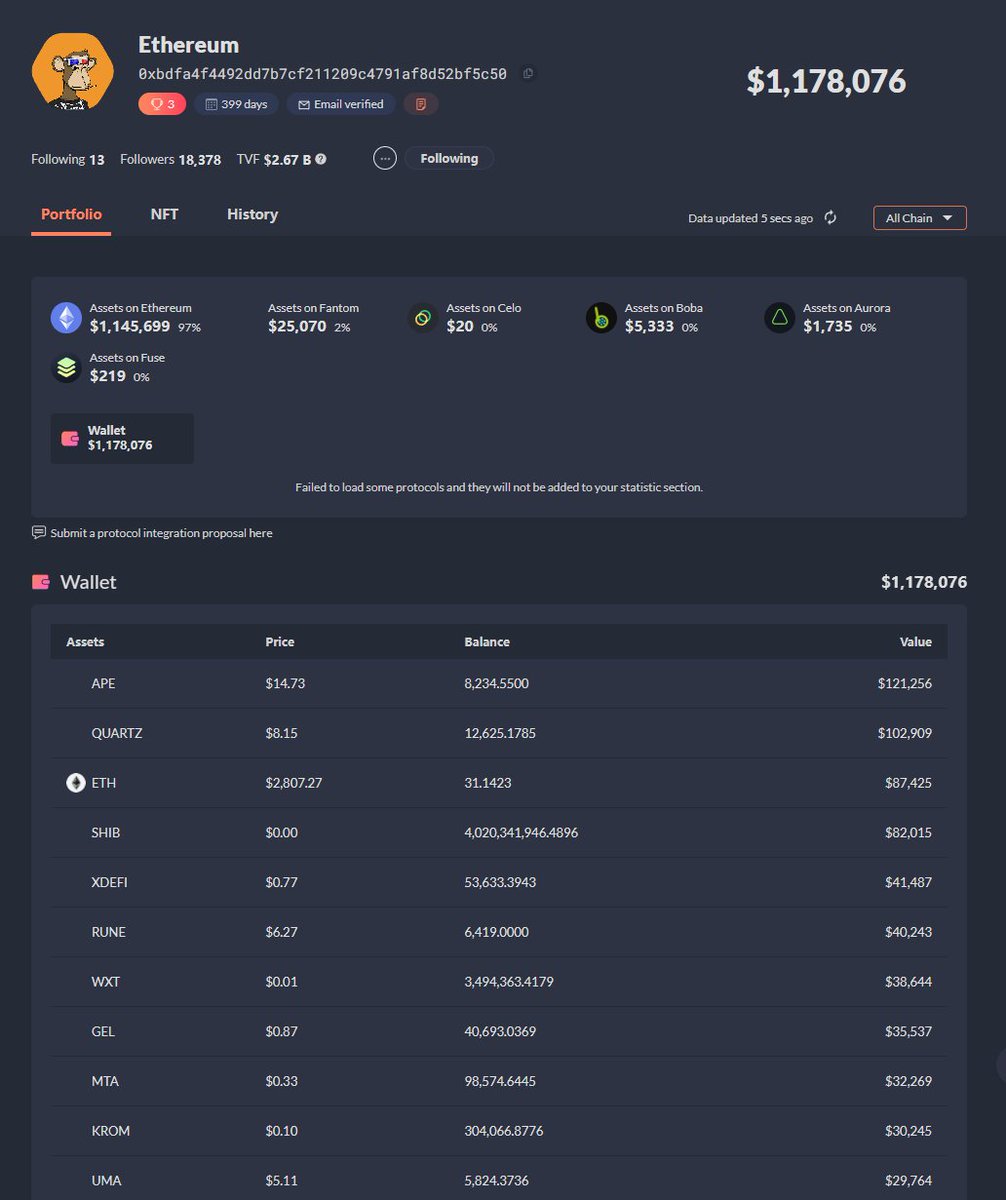1006x1200 pixels.
Task: Select the QUARTZ asset name
Action: tap(117, 733)
